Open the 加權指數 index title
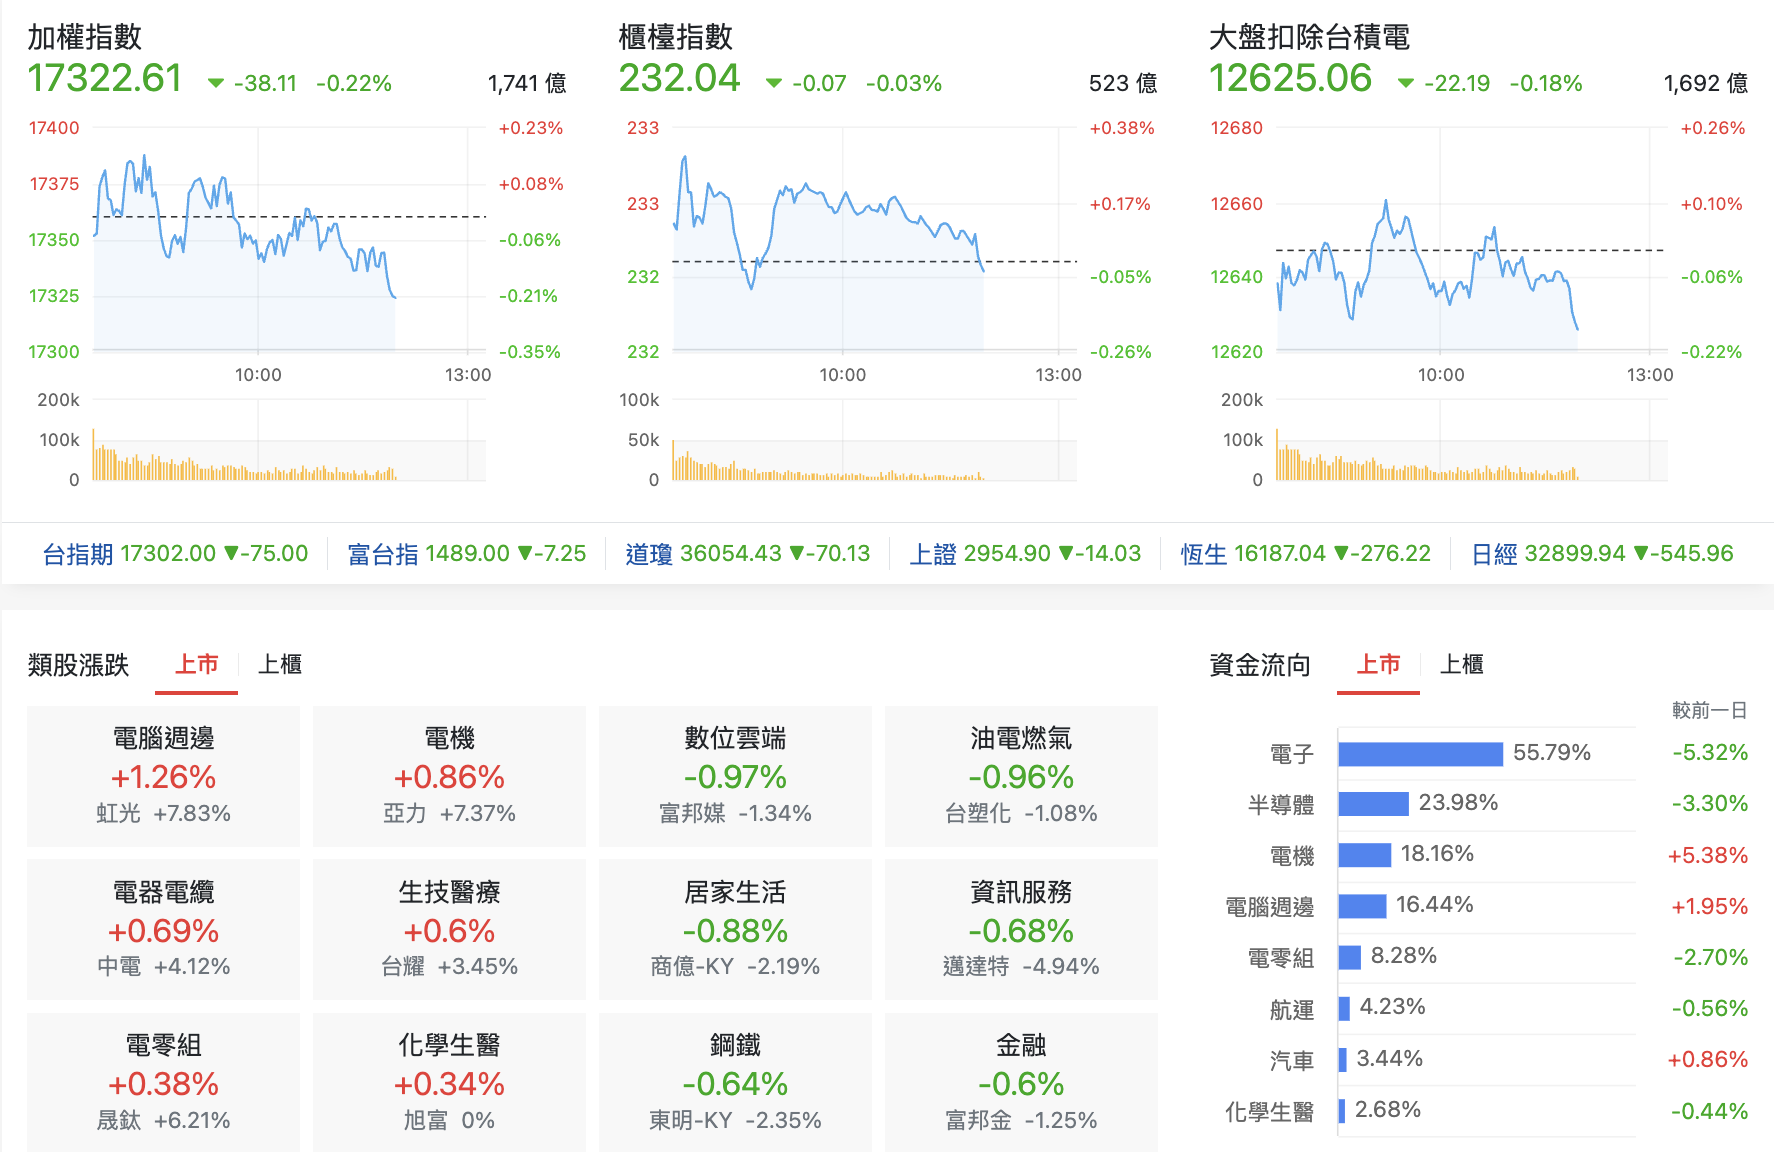 pos(85,37)
